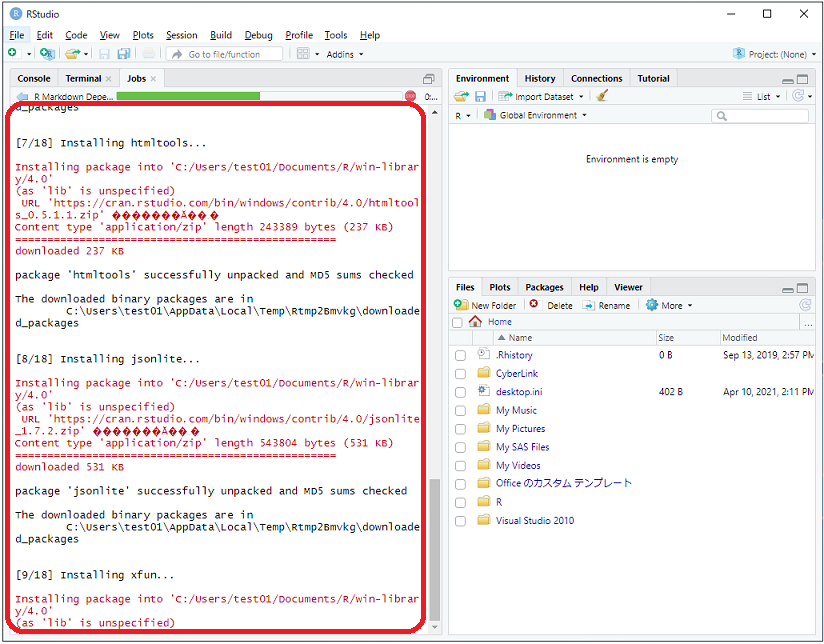Viewport: 824px width, 644px height.
Task: Click the Environment search field
Action: pos(759,116)
